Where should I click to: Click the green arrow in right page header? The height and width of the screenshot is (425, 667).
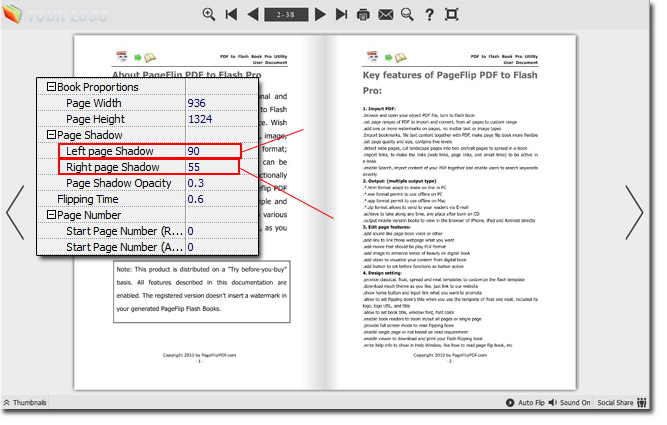[x=388, y=57]
